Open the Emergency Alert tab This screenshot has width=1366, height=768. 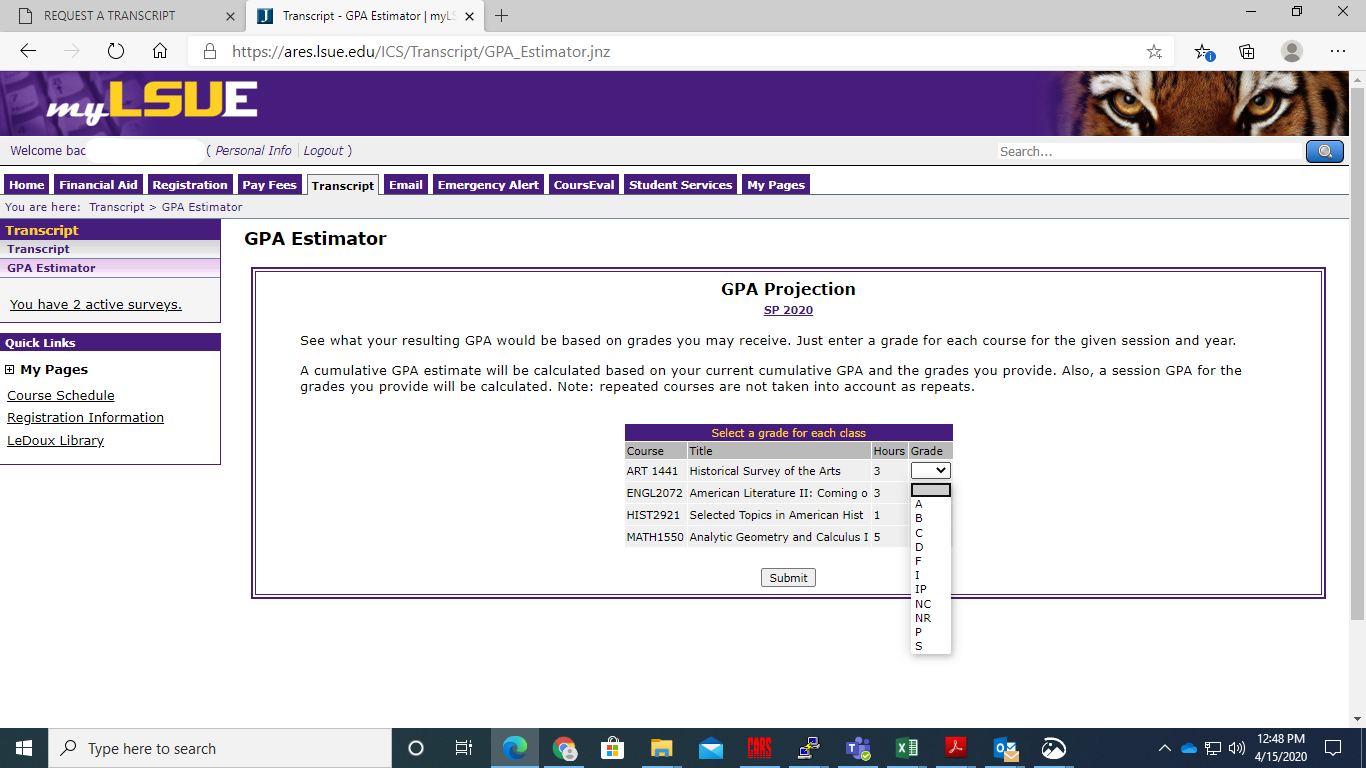click(488, 185)
